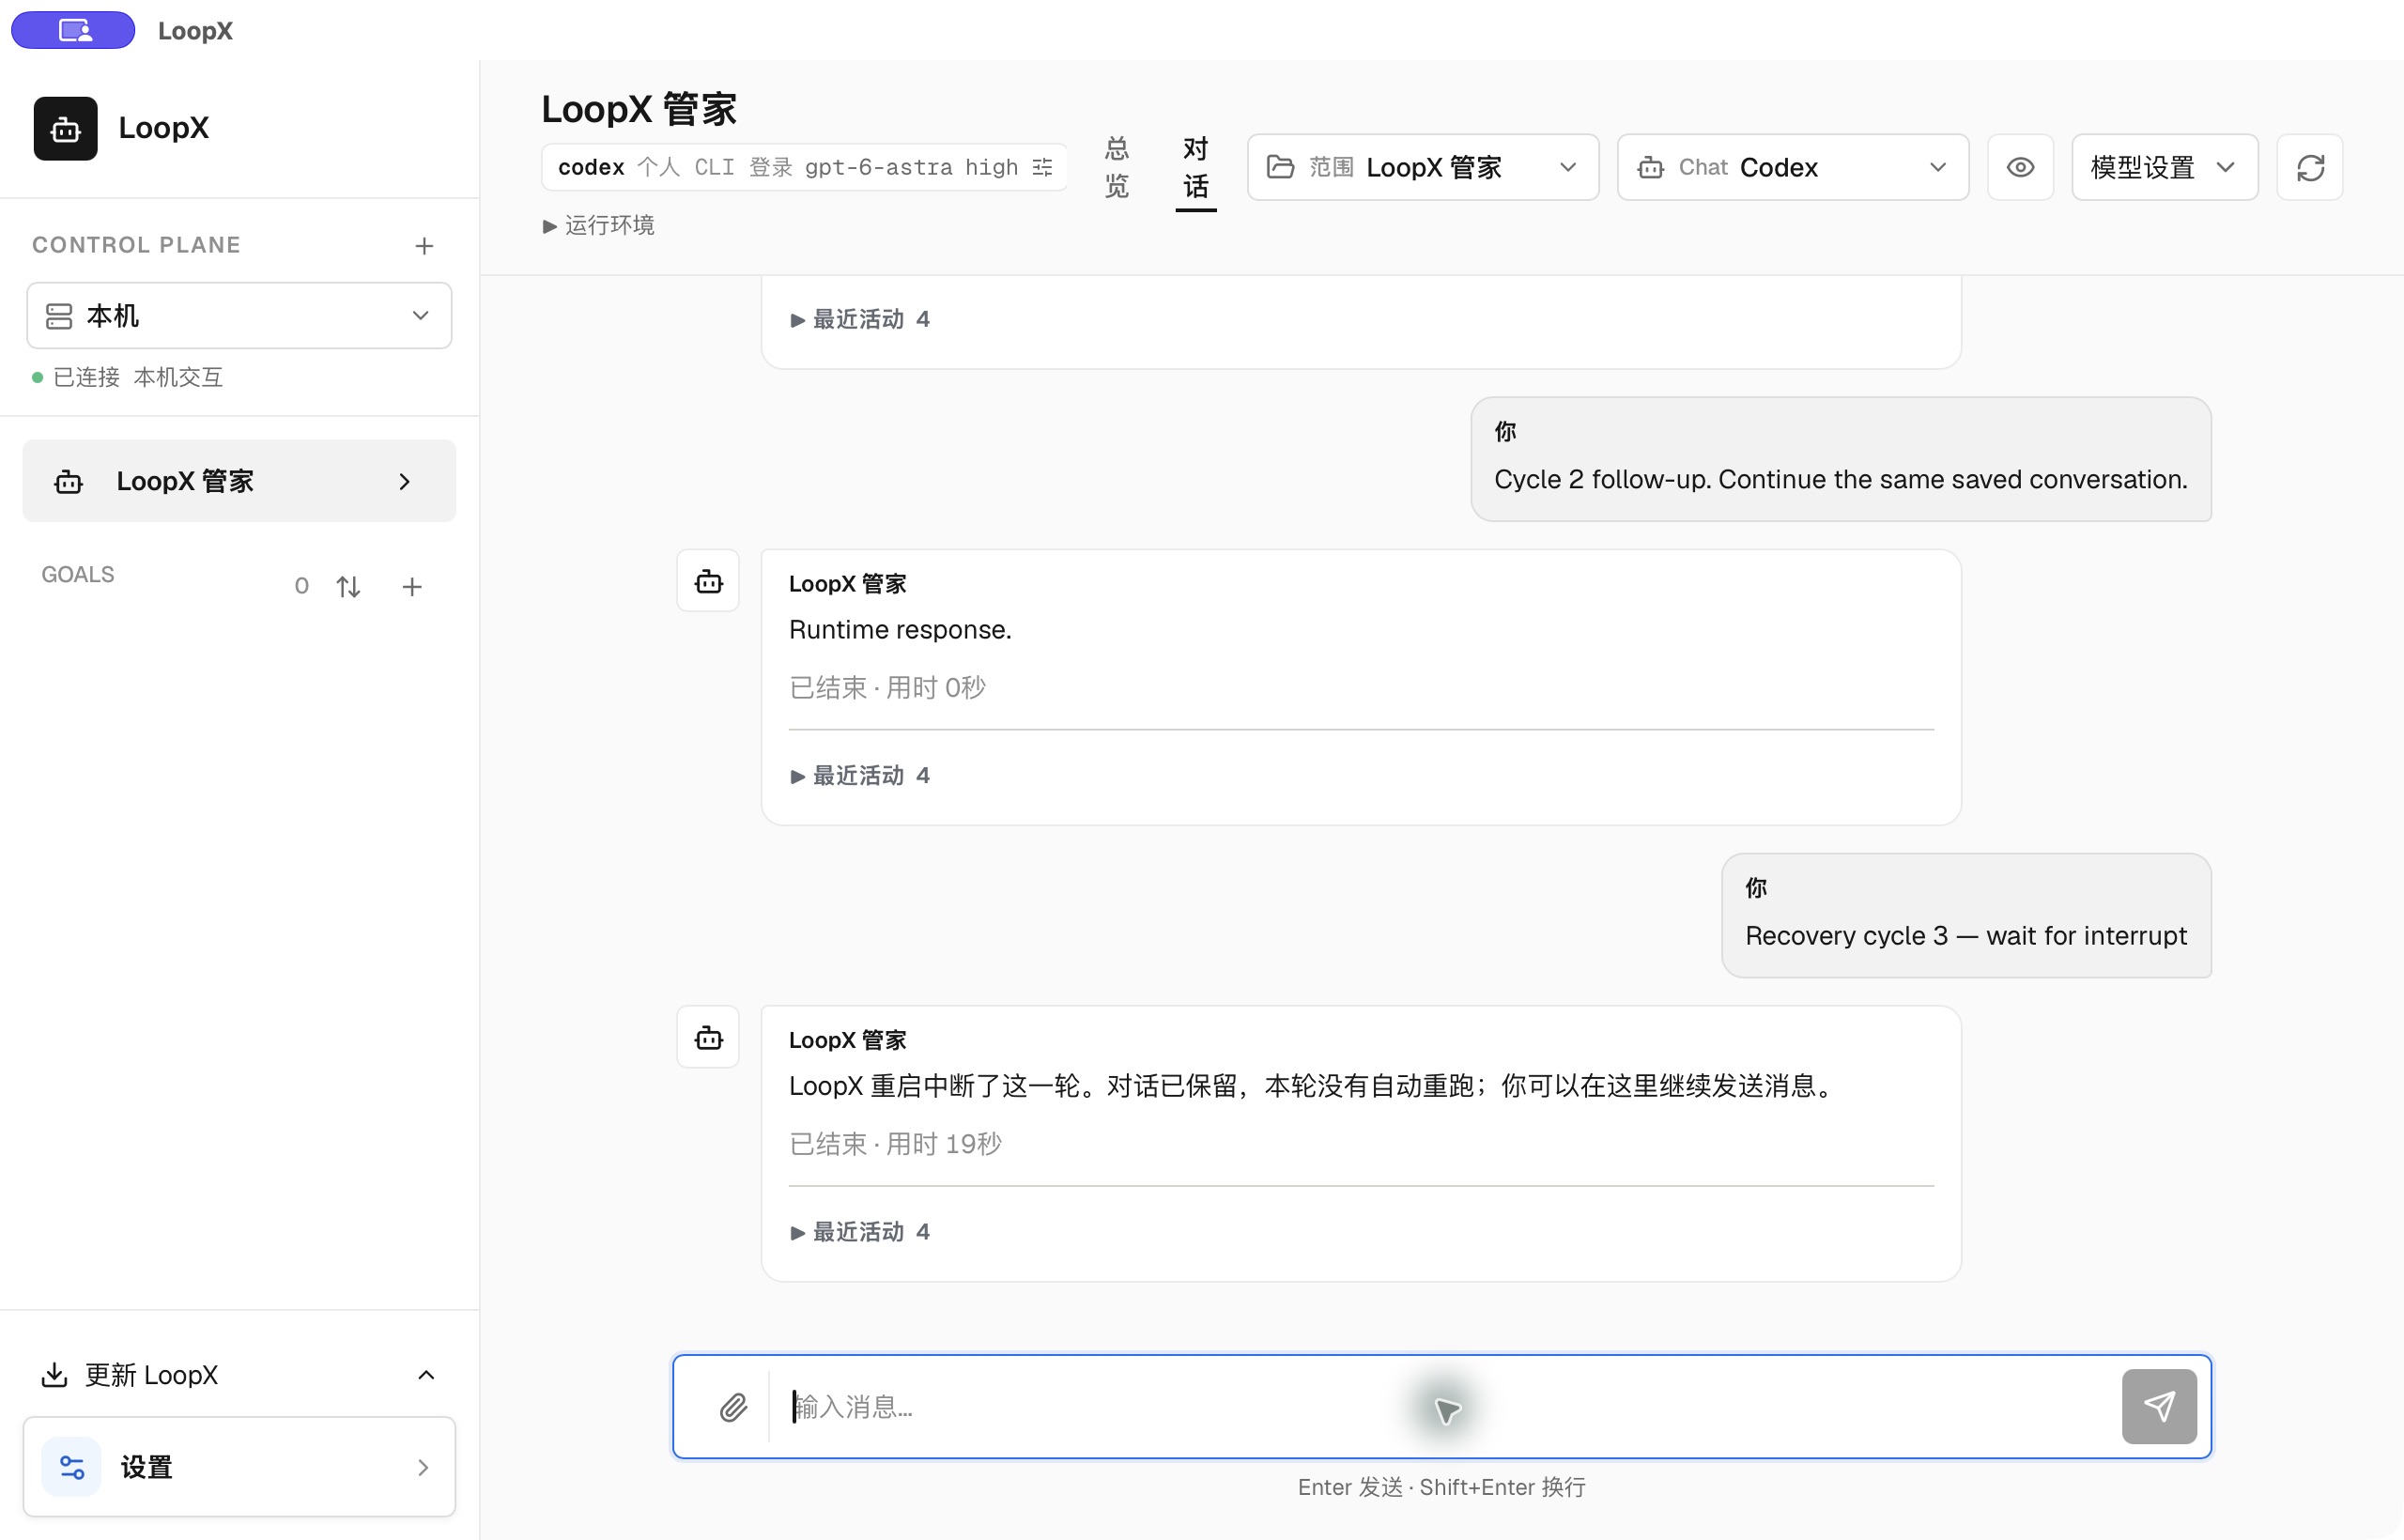Click the purple screen-share indicator icon
Screen dimensions: 2404x1540
73,30
